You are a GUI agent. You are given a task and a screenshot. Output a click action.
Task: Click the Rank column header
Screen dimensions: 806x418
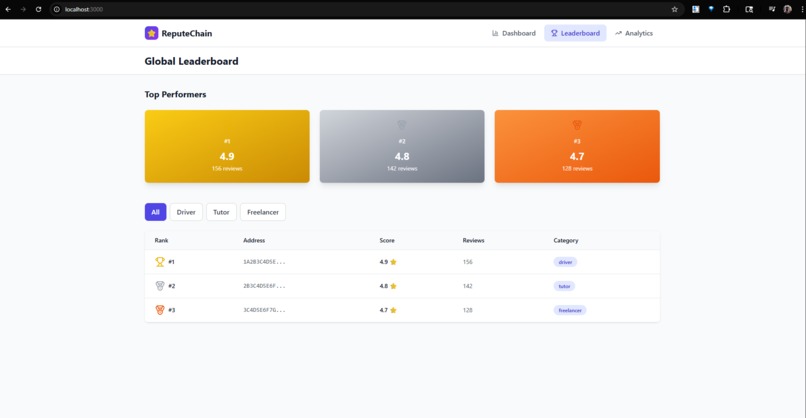(x=161, y=240)
